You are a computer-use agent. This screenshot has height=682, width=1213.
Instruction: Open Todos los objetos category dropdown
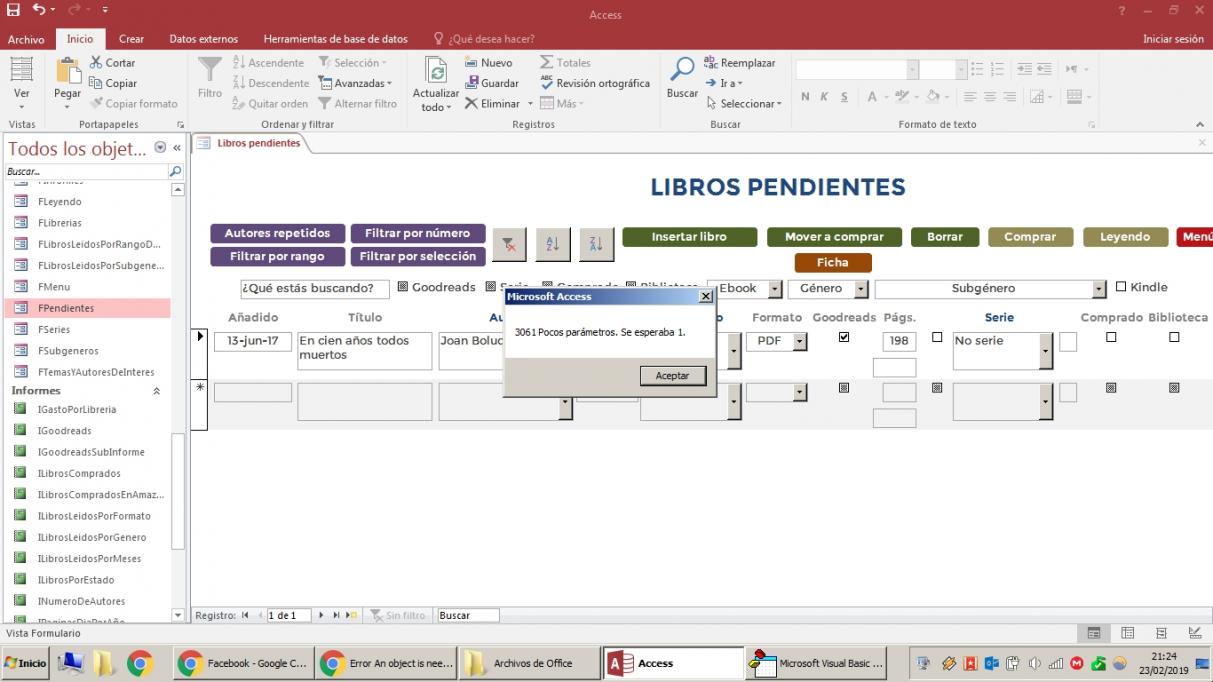(161, 148)
